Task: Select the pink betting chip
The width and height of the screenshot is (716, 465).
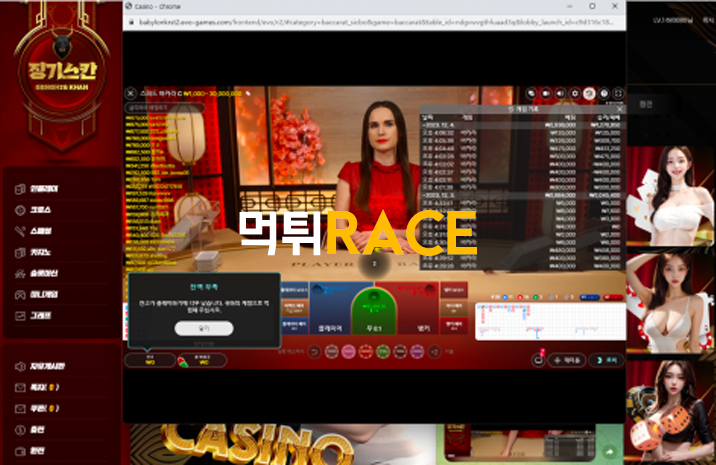Action: pos(348,351)
